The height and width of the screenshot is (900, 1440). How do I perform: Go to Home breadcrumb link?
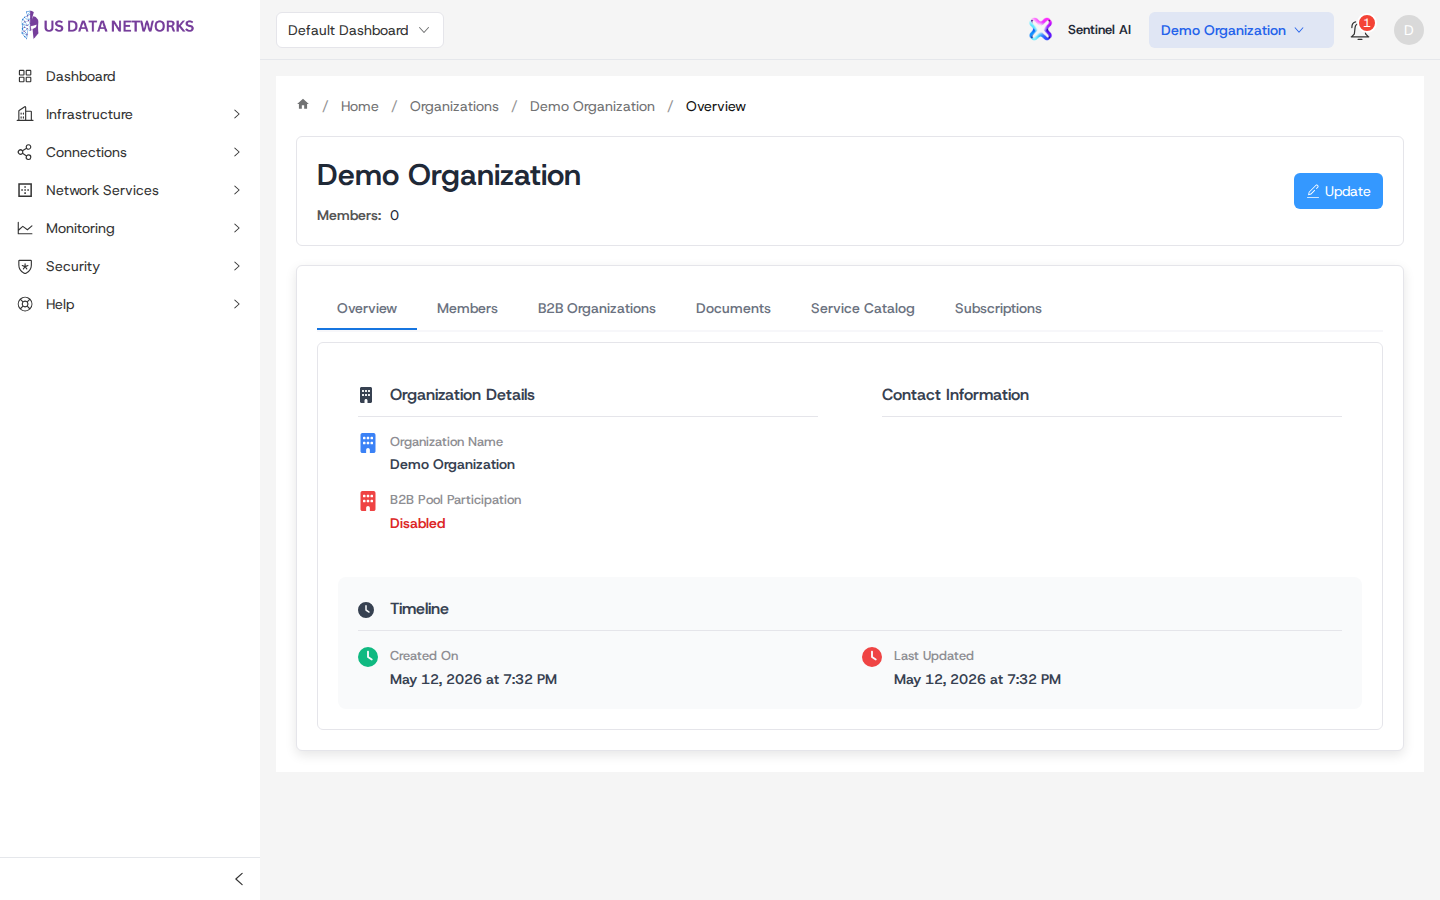pos(360,106)
